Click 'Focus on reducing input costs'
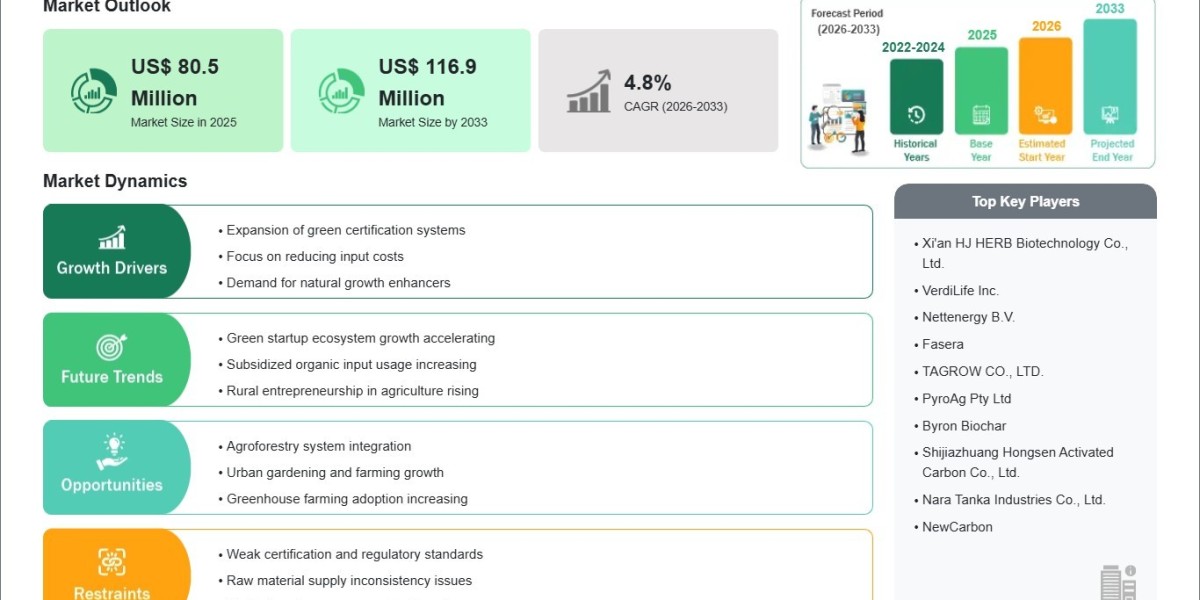Image resolution: width=1200 pixels, height=600 pixels. 315,256
